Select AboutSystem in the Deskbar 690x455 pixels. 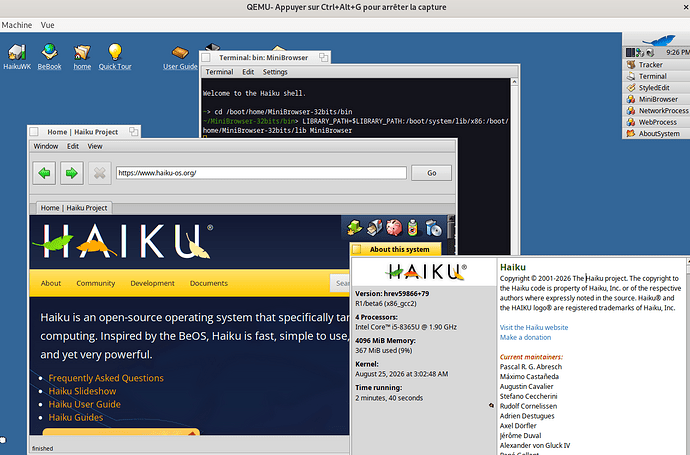pyautogui.click(x=656, y=133)
